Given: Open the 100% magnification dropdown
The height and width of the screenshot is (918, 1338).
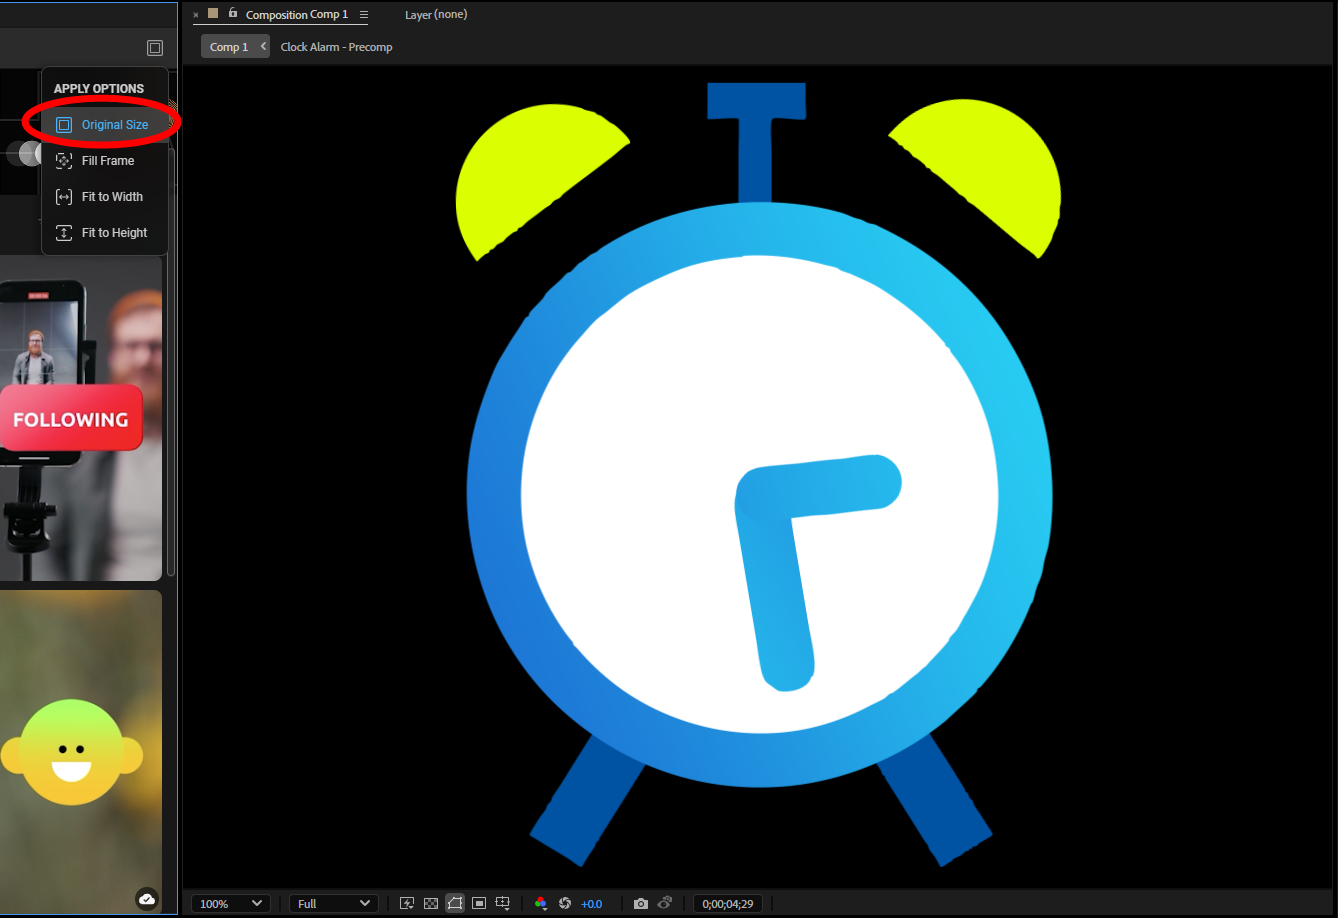Looking at the screenshot, I should [x=231, y=903].
